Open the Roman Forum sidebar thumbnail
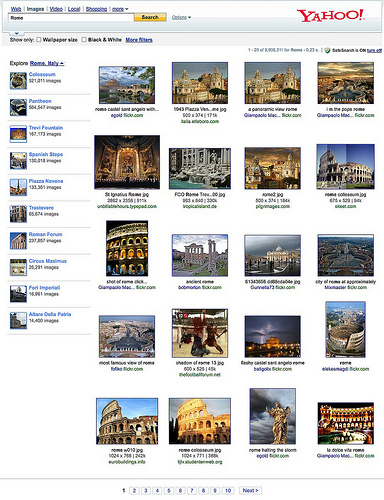Viewport: 384px width, 500px height. pyautogui.click(x=18, y=241)
